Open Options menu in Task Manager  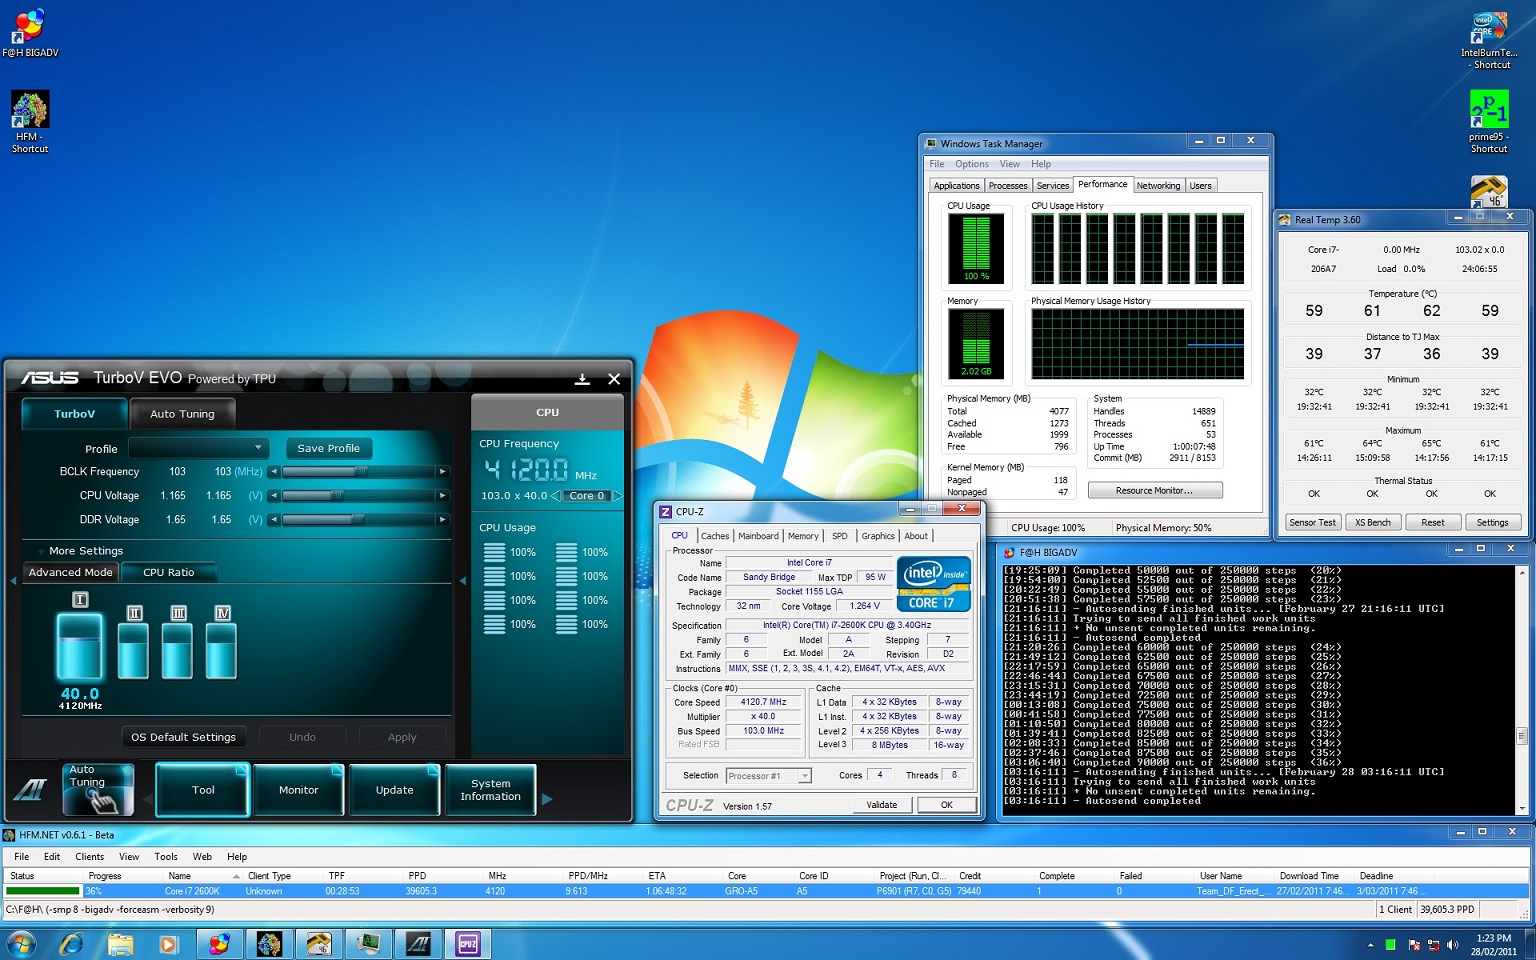click(971, 164)
